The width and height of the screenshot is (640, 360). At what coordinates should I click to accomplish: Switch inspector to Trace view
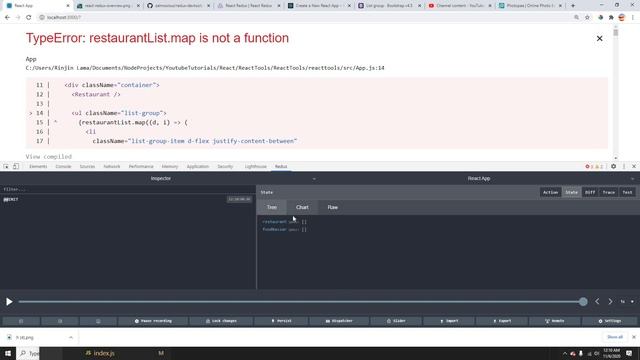pyautogui.click(x=609, y=192)
